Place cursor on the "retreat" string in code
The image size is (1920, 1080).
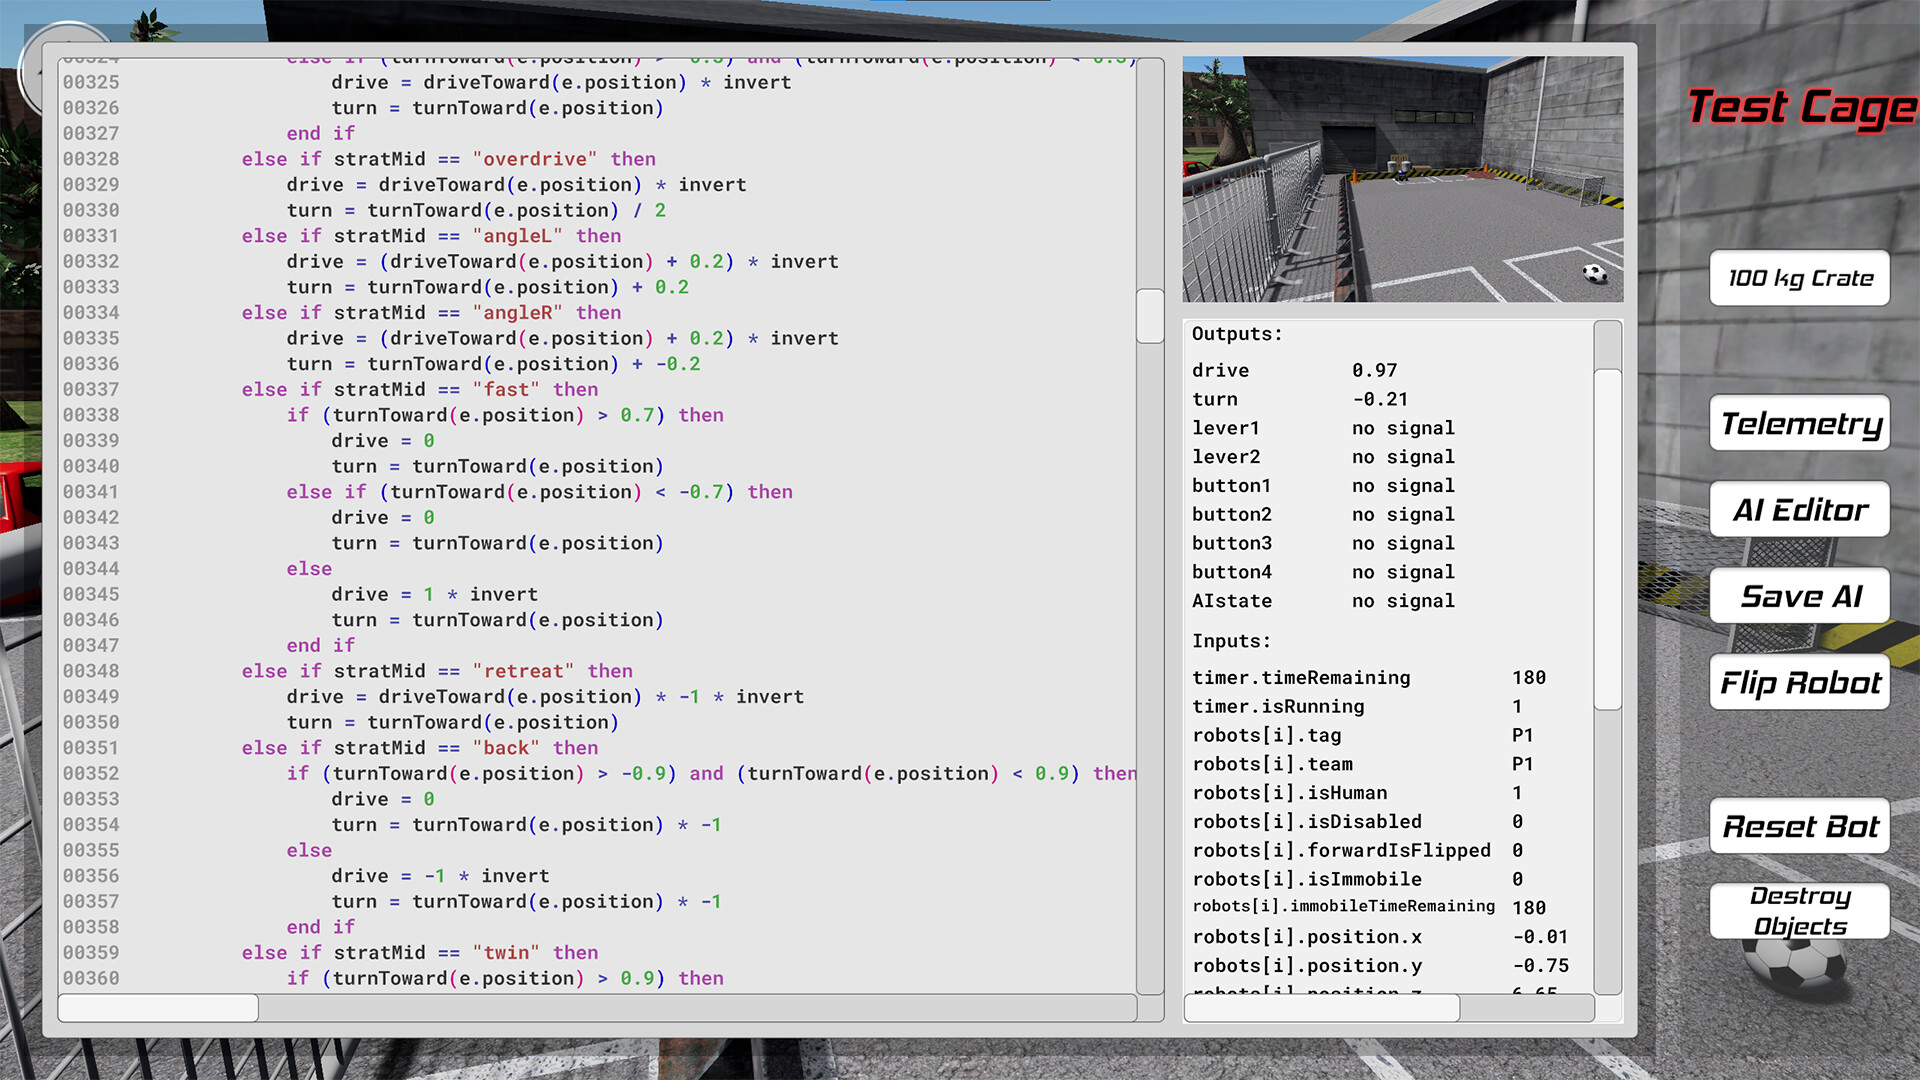coord(524,670)
